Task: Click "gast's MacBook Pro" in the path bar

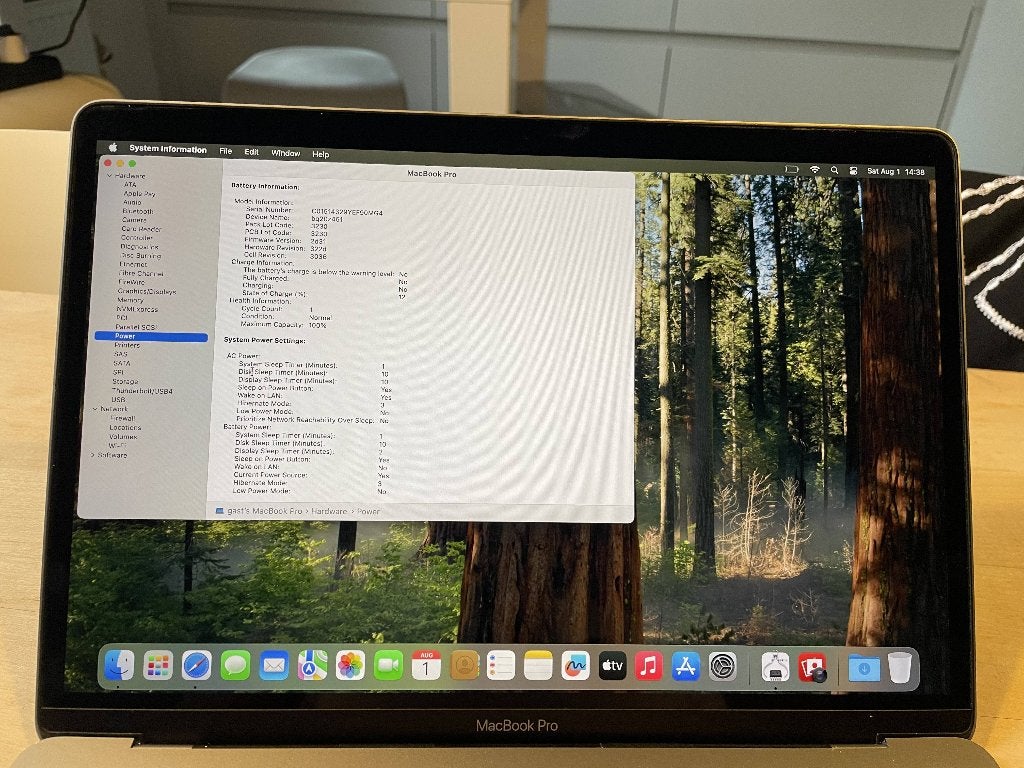Action: (x=264, y=511)
